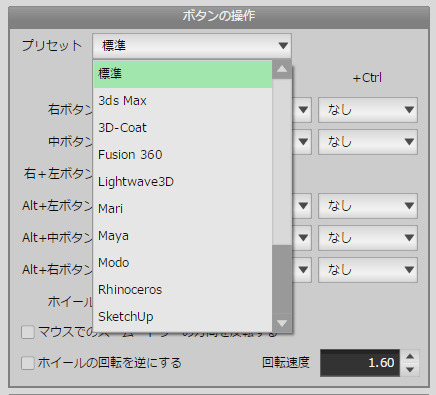This screenshot has height=395, width=436.
Task: Increase 回転速度 with the up stepper
Action: pyautogui.click(x=410, y=356)
